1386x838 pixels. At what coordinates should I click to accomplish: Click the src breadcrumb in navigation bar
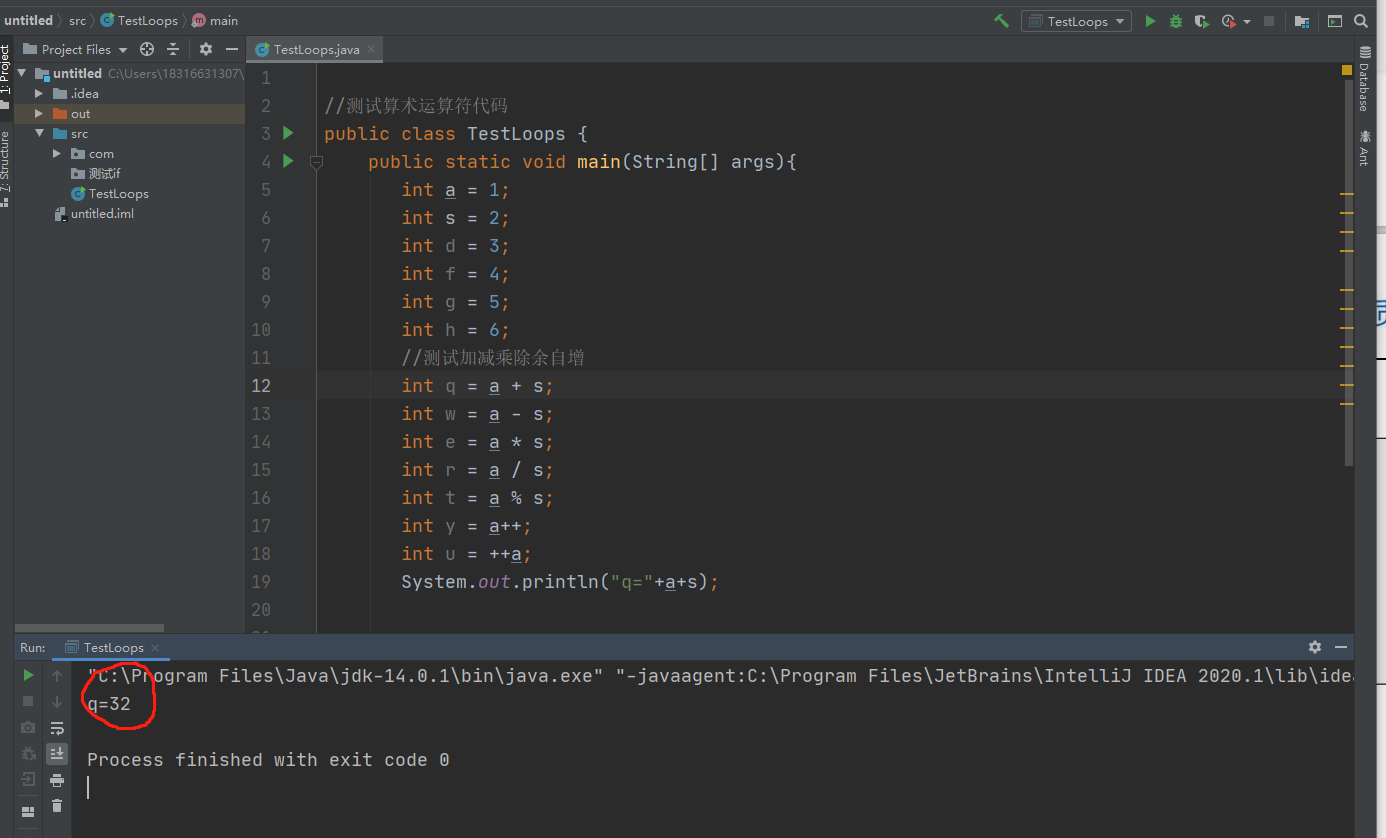[77, 20]
